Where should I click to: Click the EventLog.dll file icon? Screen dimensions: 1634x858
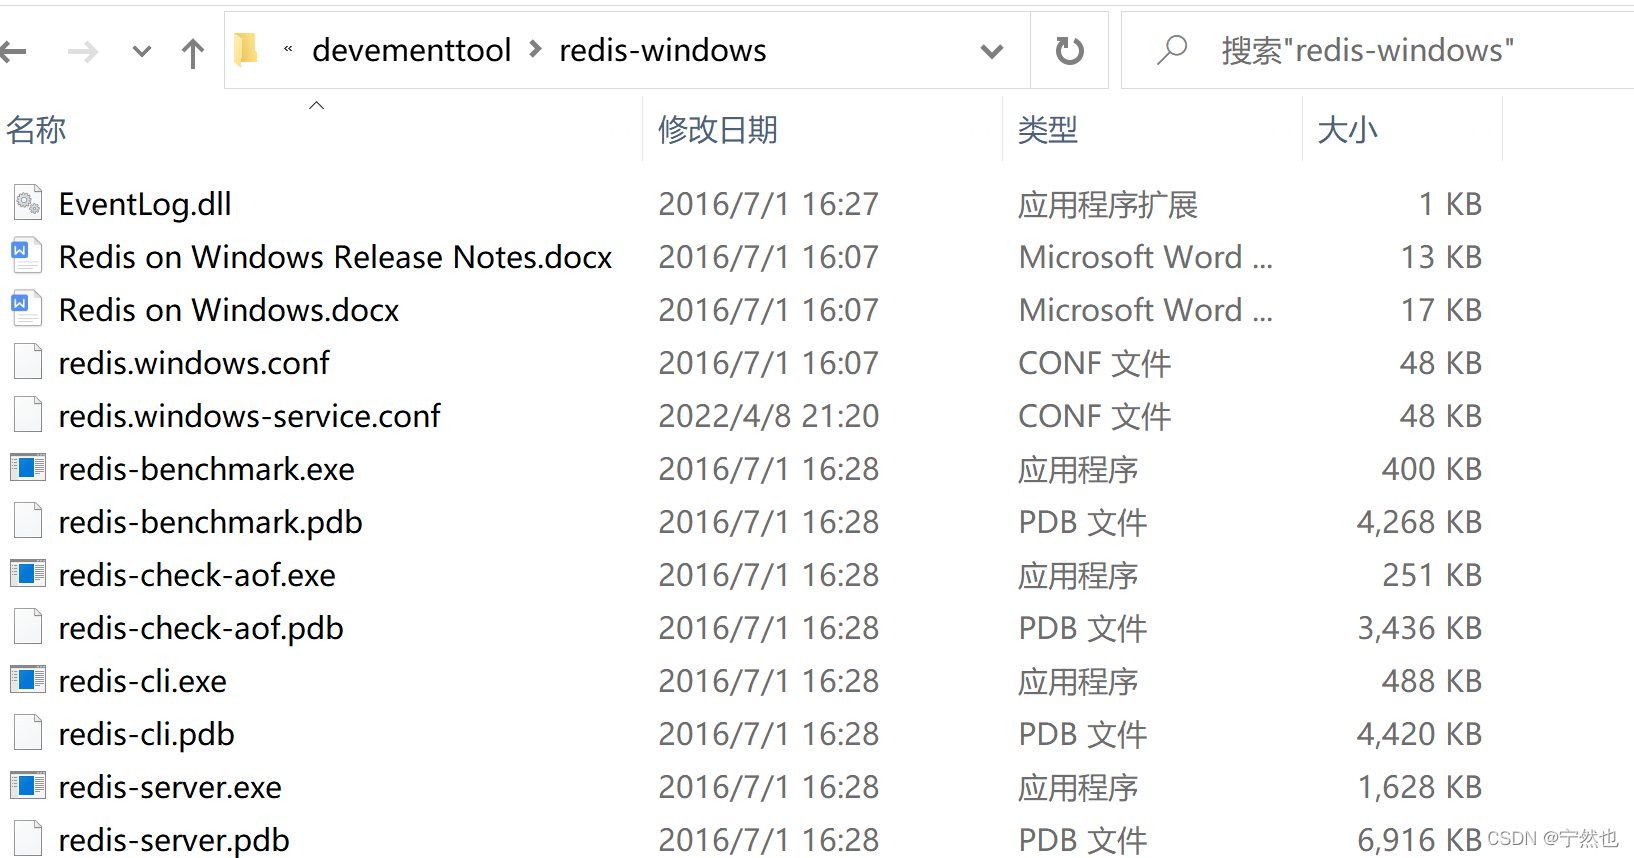pyautogui.click(x=28, y=203)
